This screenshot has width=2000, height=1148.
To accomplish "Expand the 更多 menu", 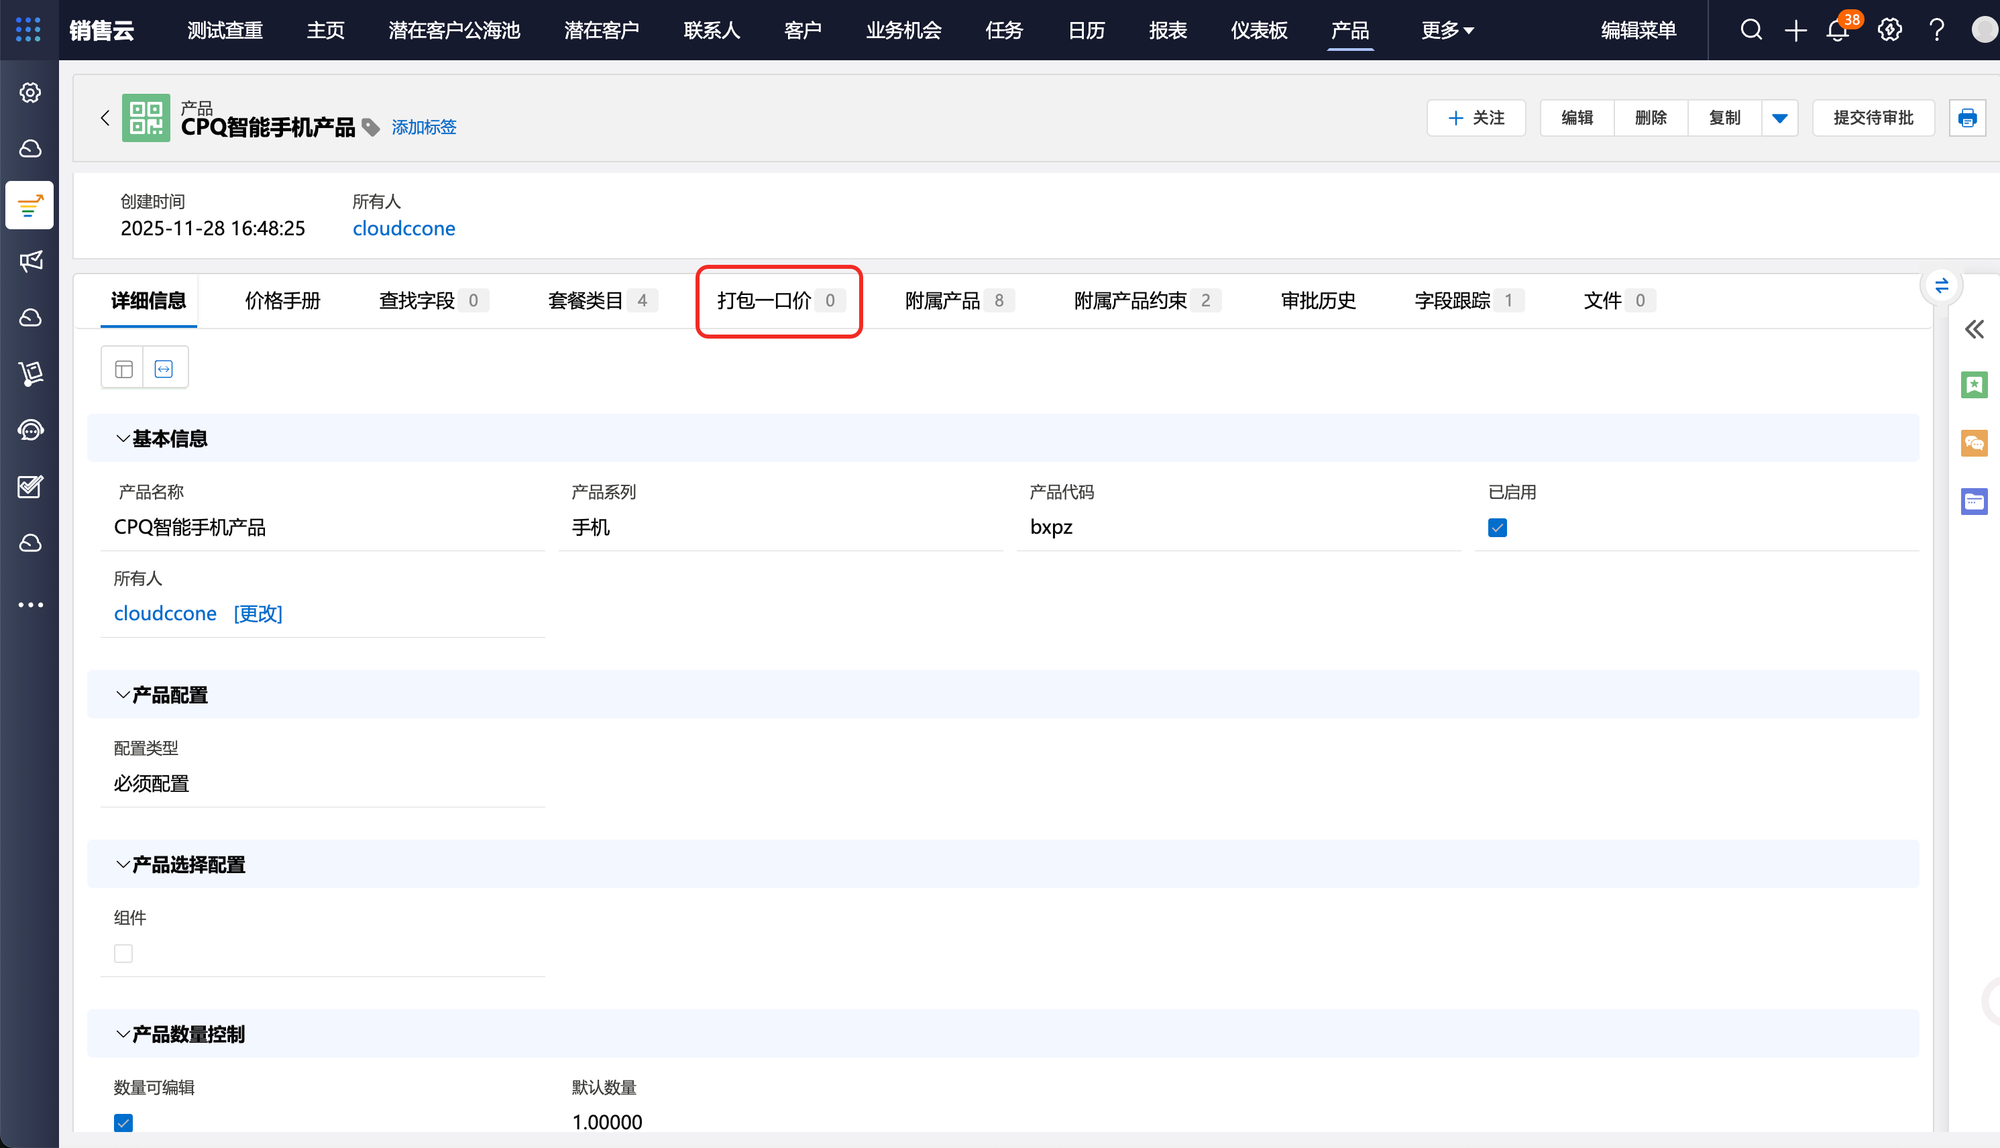I will pos(1447,30).
